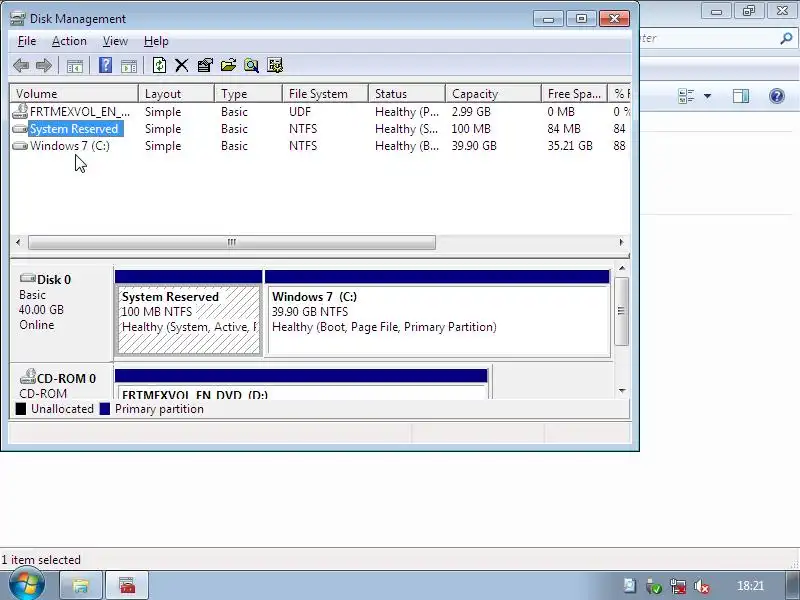Image resolution: width=800 pixels, height=600 pixels.
Task: Click the Disk 0 drive icon
Action: [x=28, y=279]
